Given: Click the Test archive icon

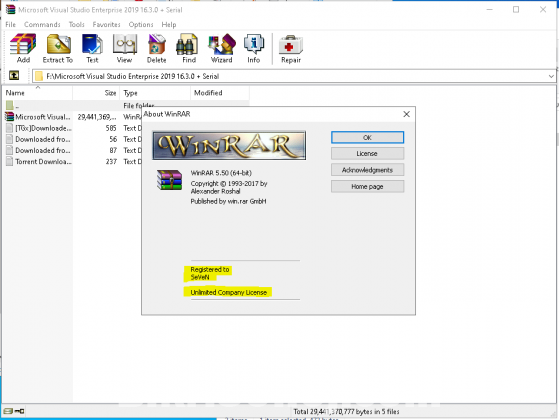Looking at the screenshot, I should (92, 44).
